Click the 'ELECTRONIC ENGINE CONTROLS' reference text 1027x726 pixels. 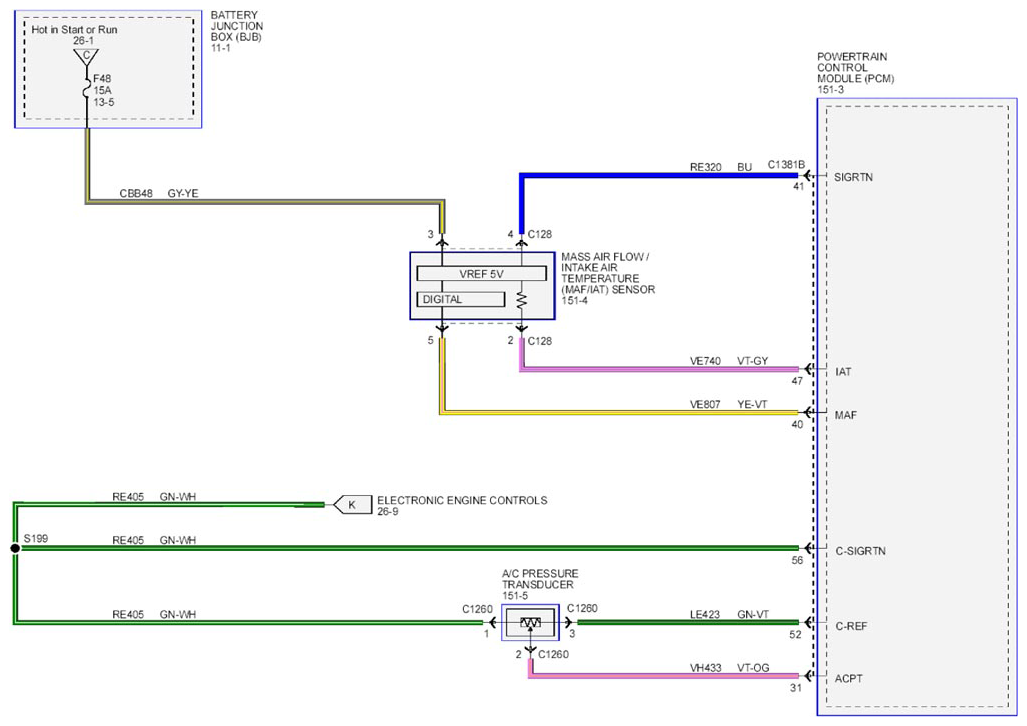click(462, 500)
